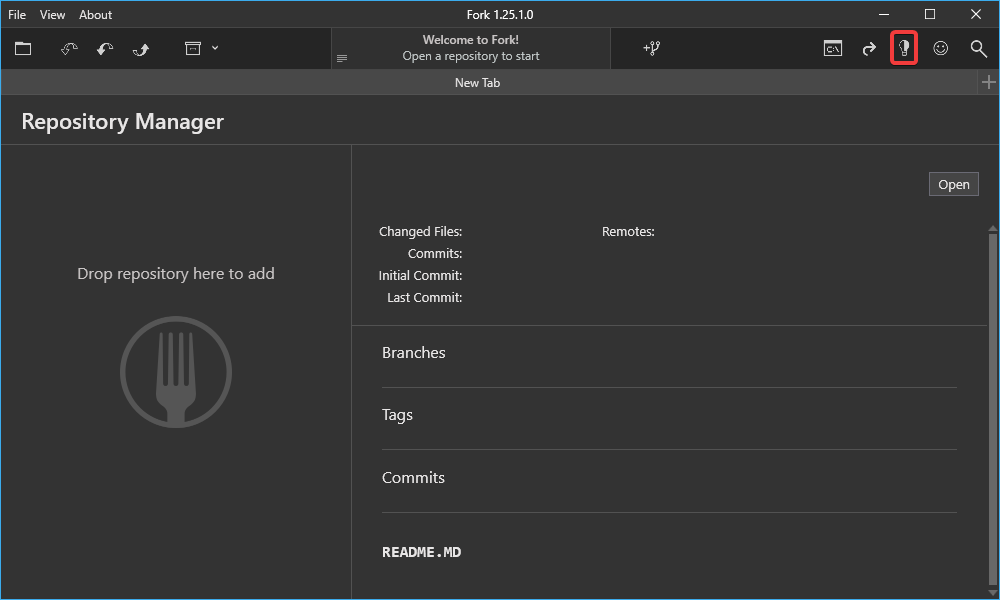Click the Remotes label

[x=628, y=231]
